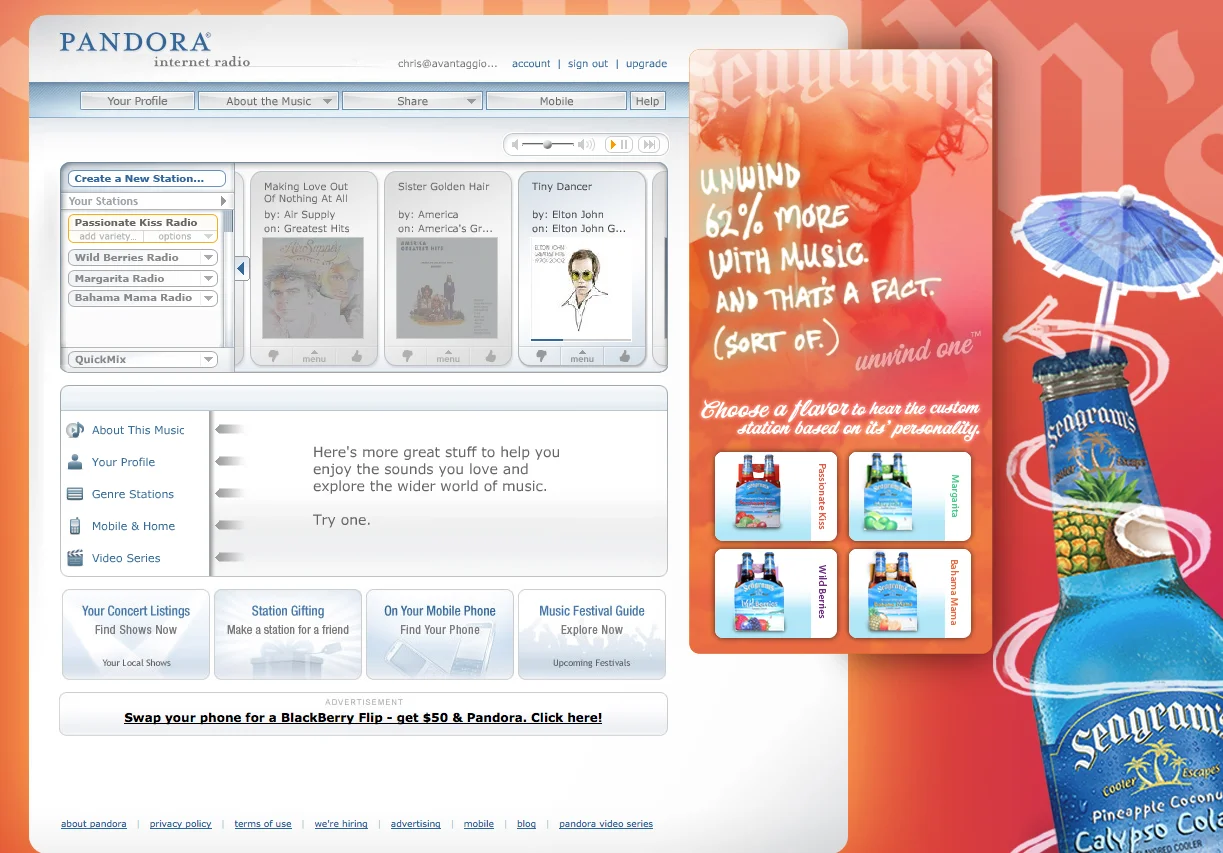
Task: Thumbs down Making Love Out Of Nothing
Action: pyautogui.click(x=273, y=356)
